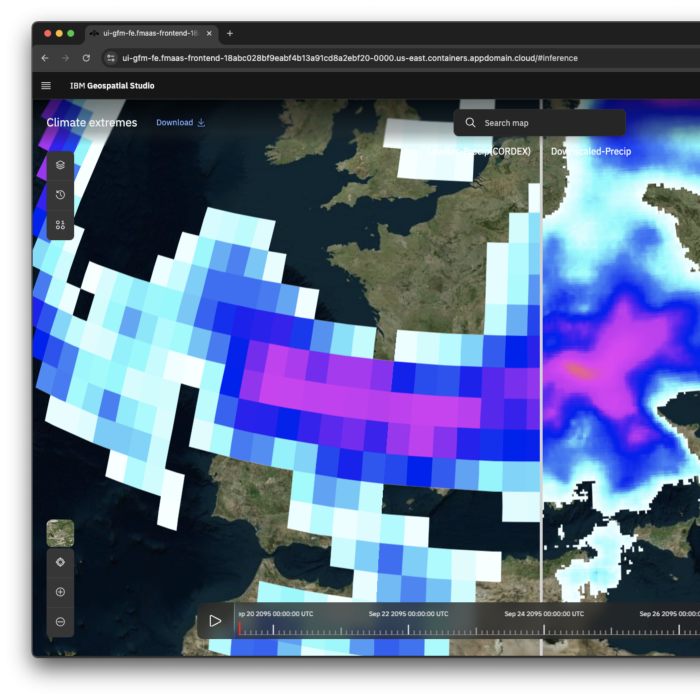
Task: Open the examples grid icon
Action: point(60,225)
